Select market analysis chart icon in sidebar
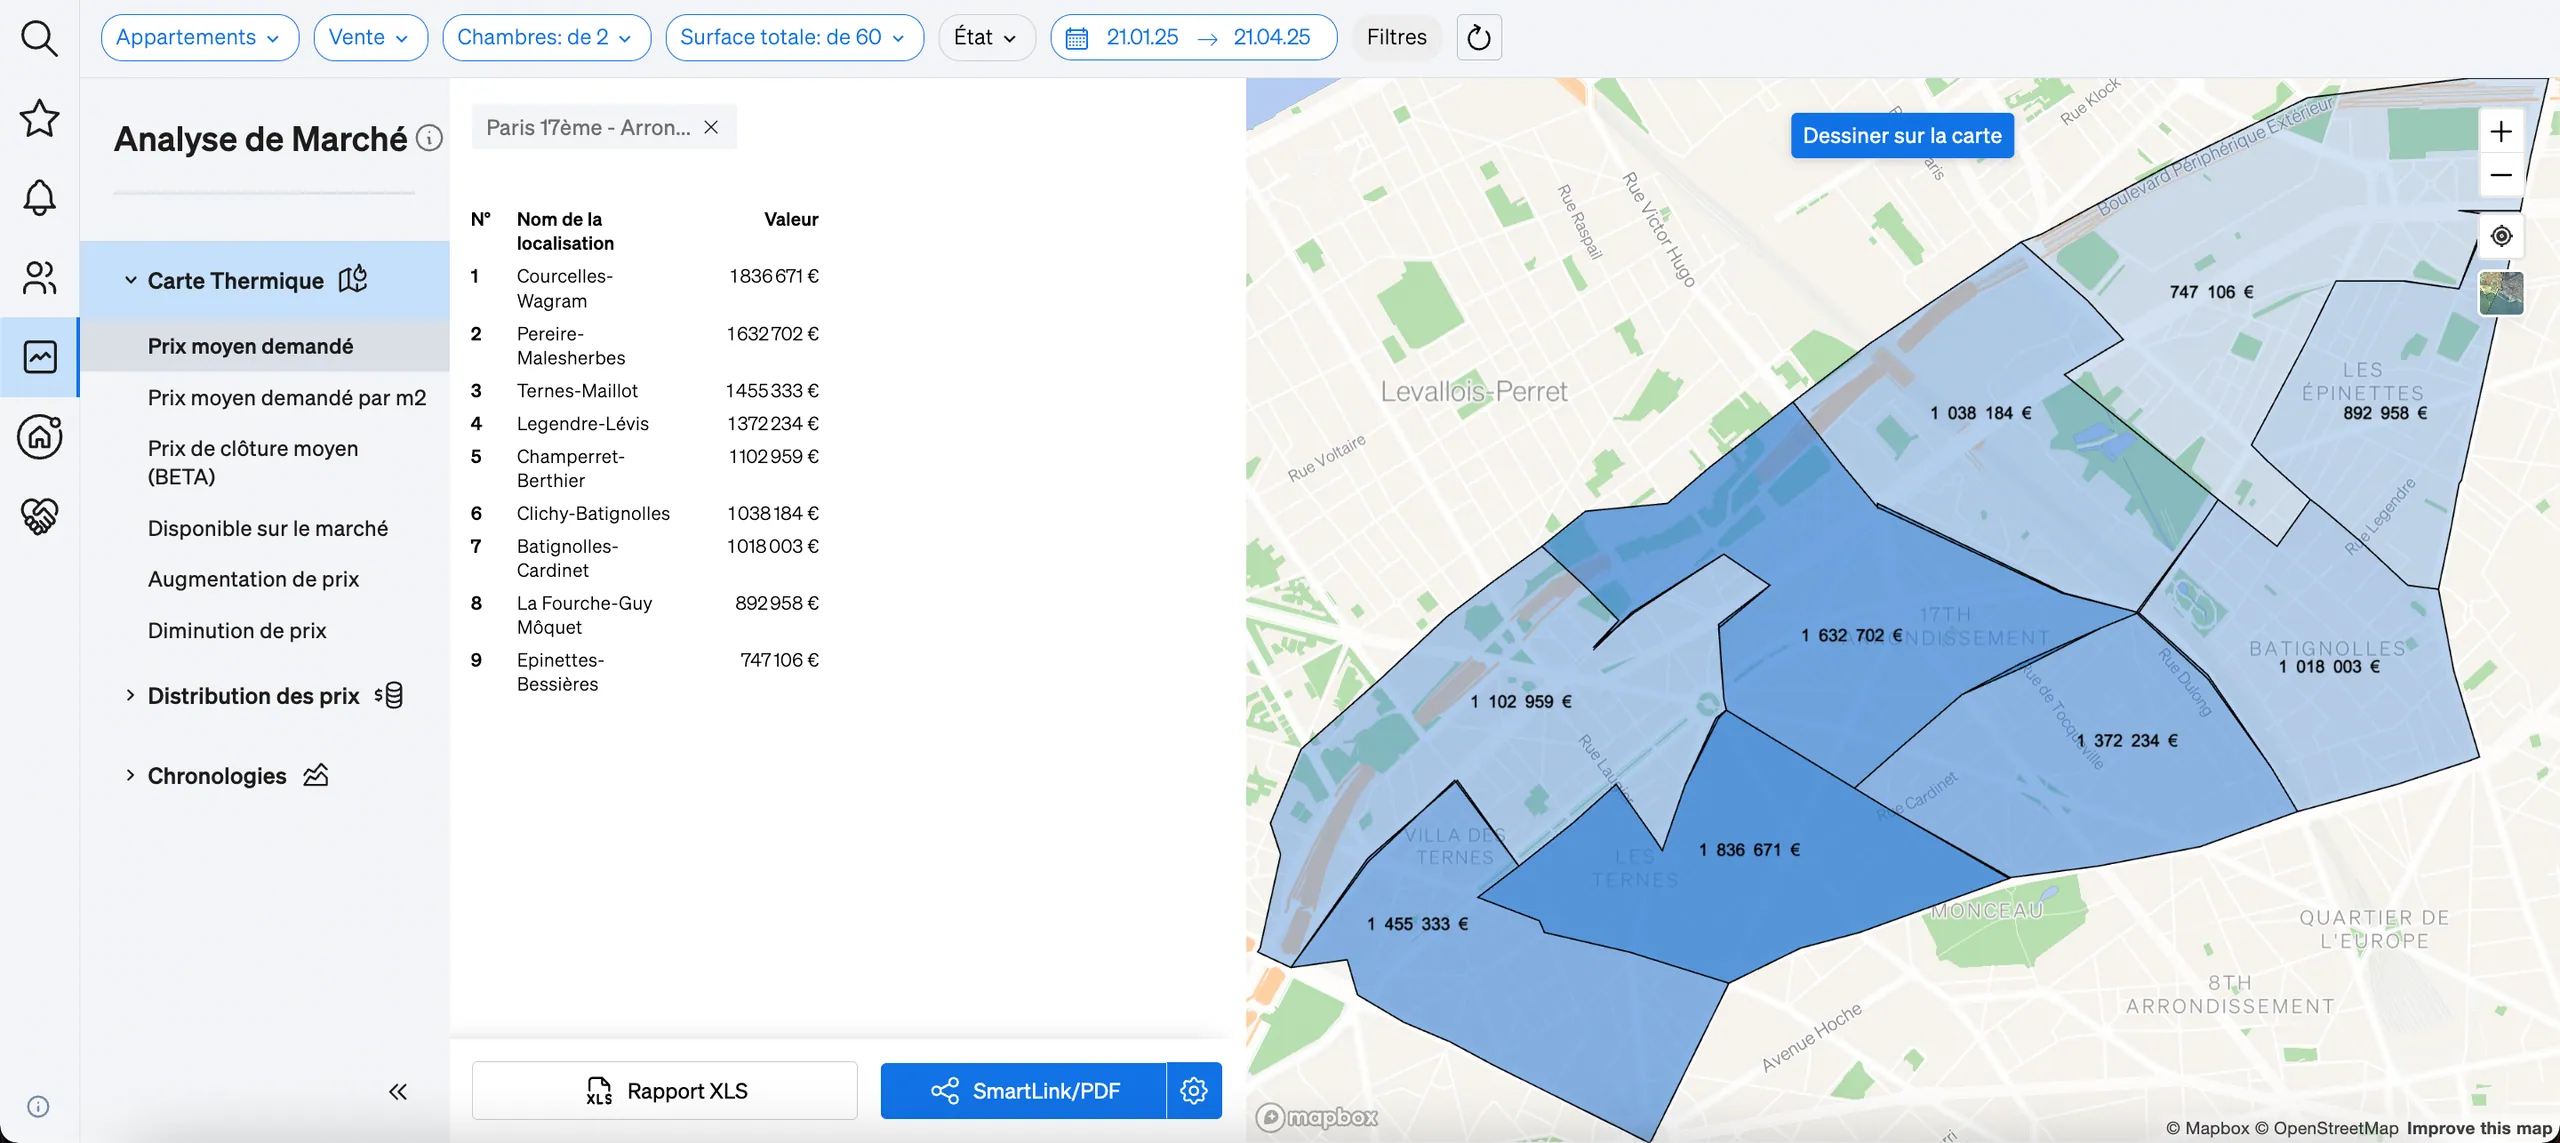 (x=39, y=357)
